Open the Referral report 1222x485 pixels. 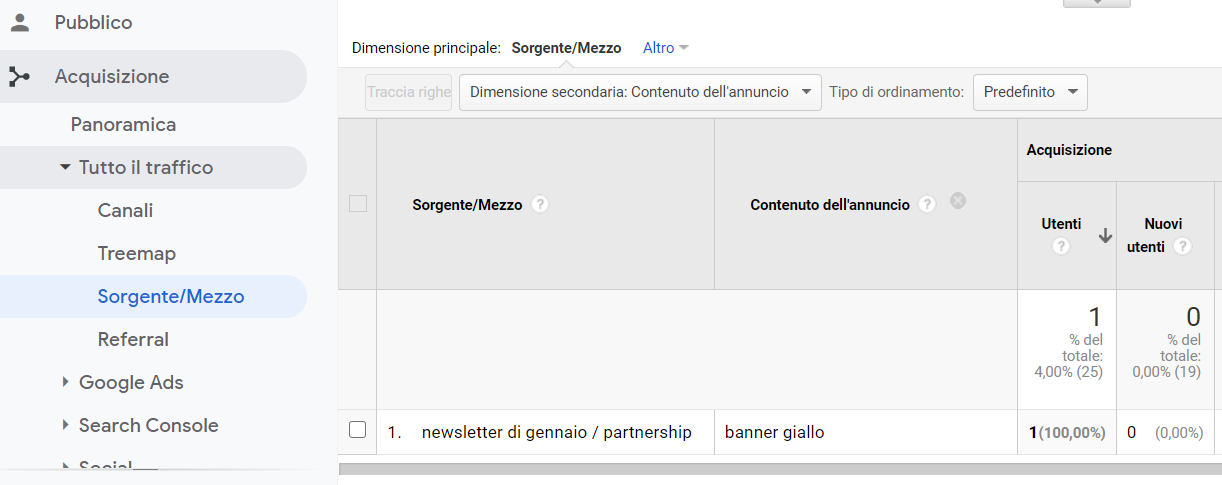133,340
